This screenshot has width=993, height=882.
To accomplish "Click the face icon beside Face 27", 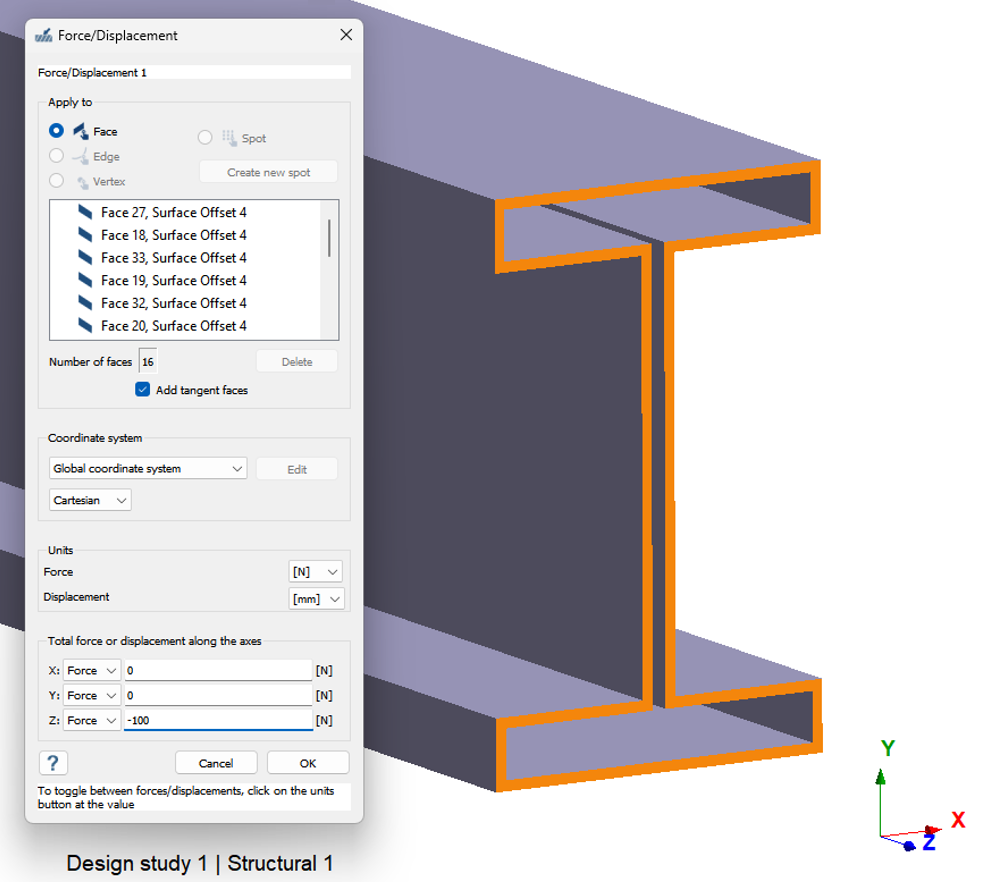I will point(86,212).
